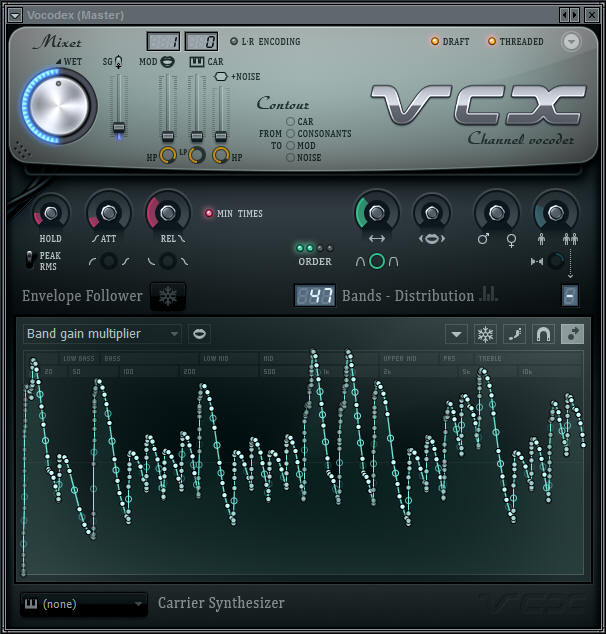Click the plugin menu arrow in title bar

[x=14, y=14]
